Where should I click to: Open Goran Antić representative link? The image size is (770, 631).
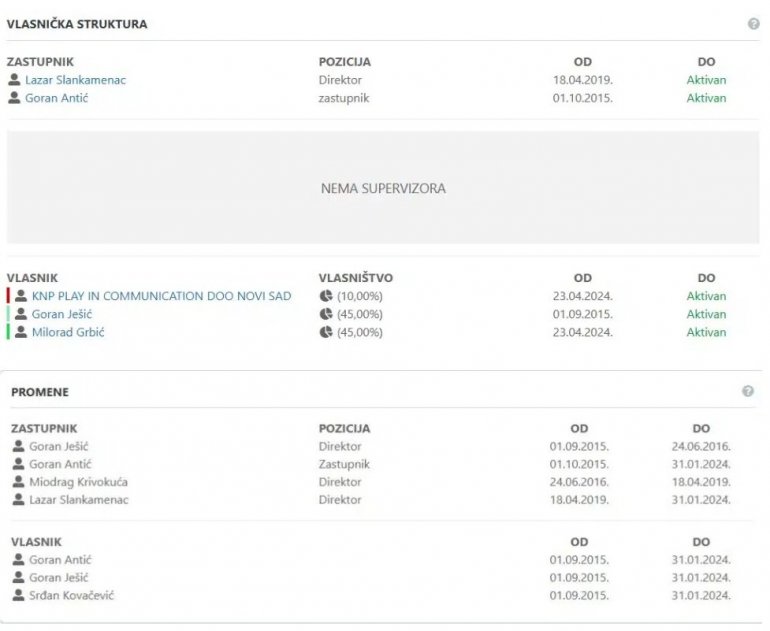click(x=56, y=98)
